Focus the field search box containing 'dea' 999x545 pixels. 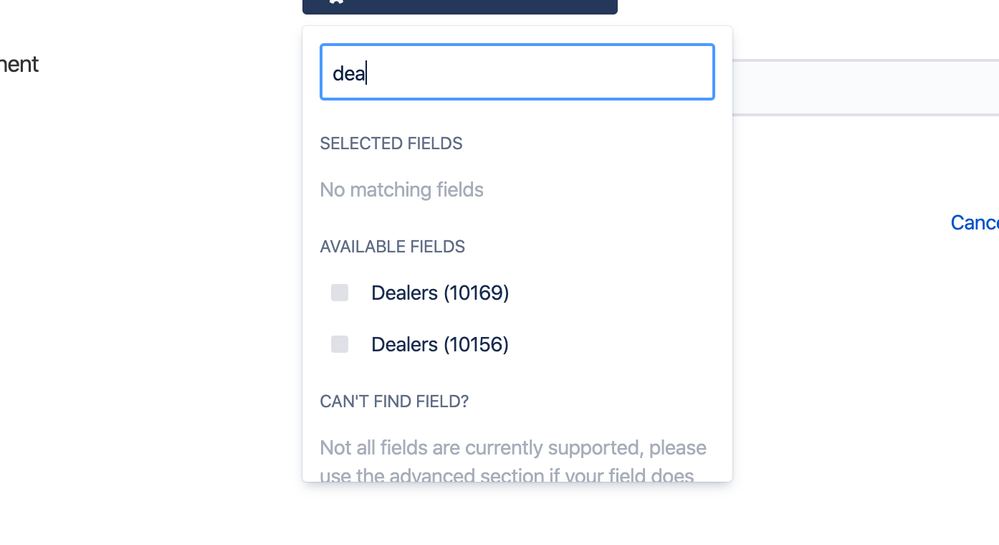pyautogui.click(x=517, y=72)
